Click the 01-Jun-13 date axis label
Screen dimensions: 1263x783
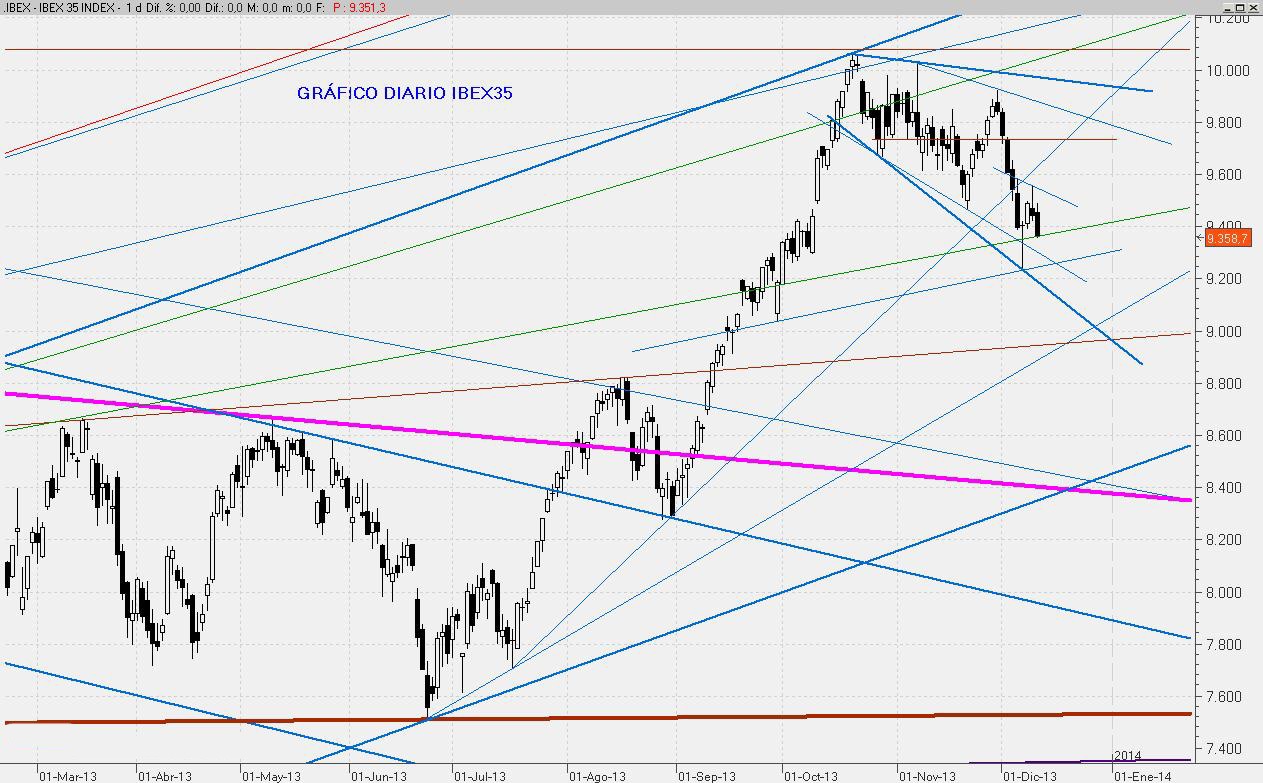click(x=379, y=775)
